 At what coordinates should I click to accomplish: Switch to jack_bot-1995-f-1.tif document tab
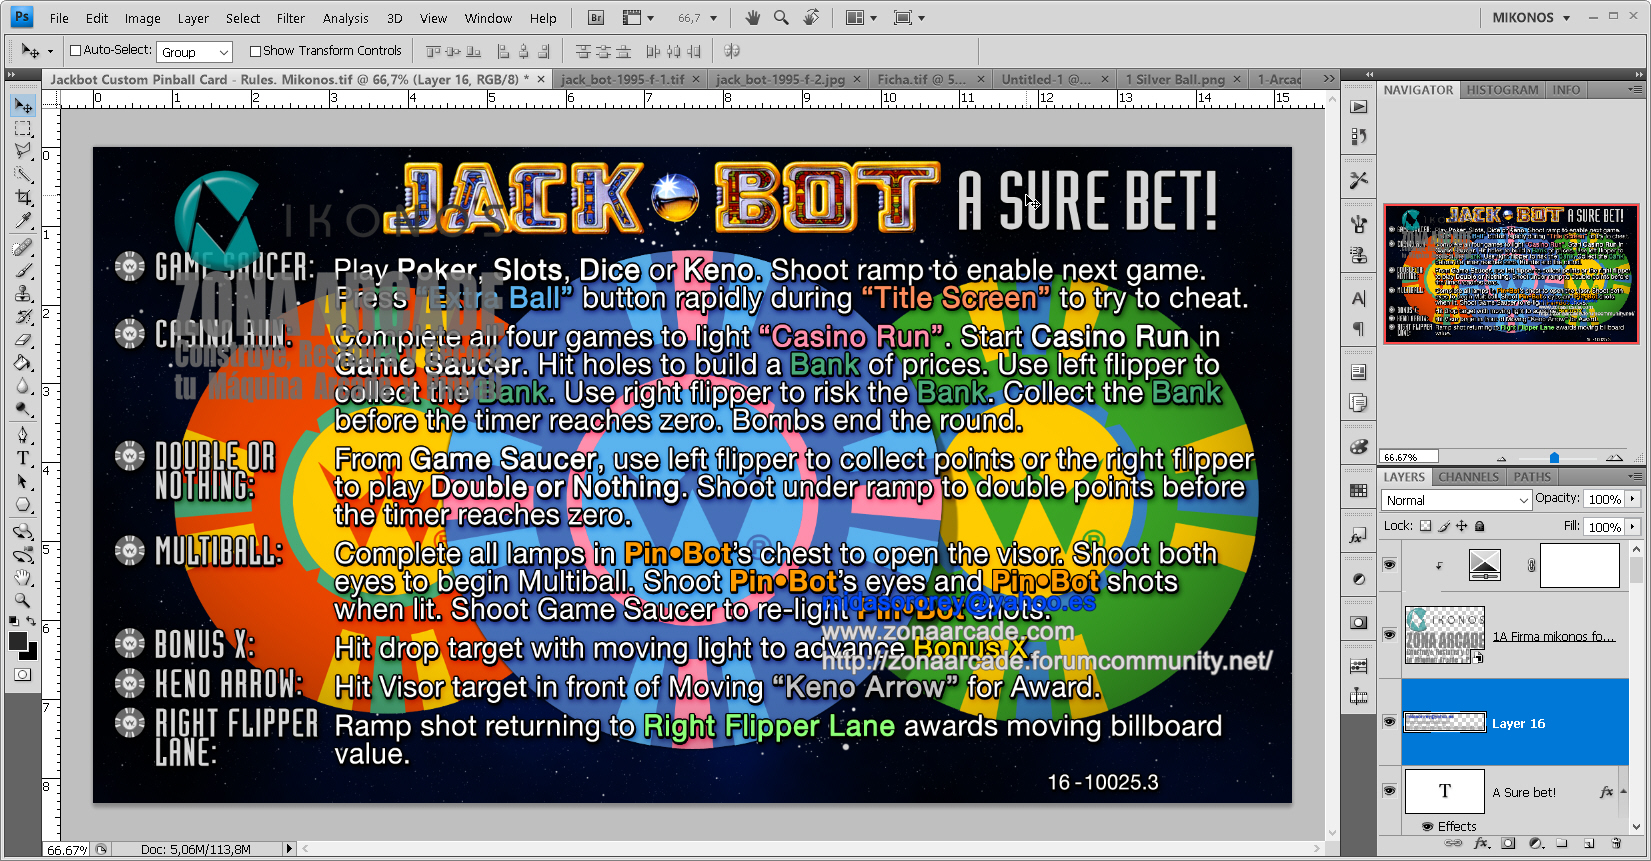[622, 79]
